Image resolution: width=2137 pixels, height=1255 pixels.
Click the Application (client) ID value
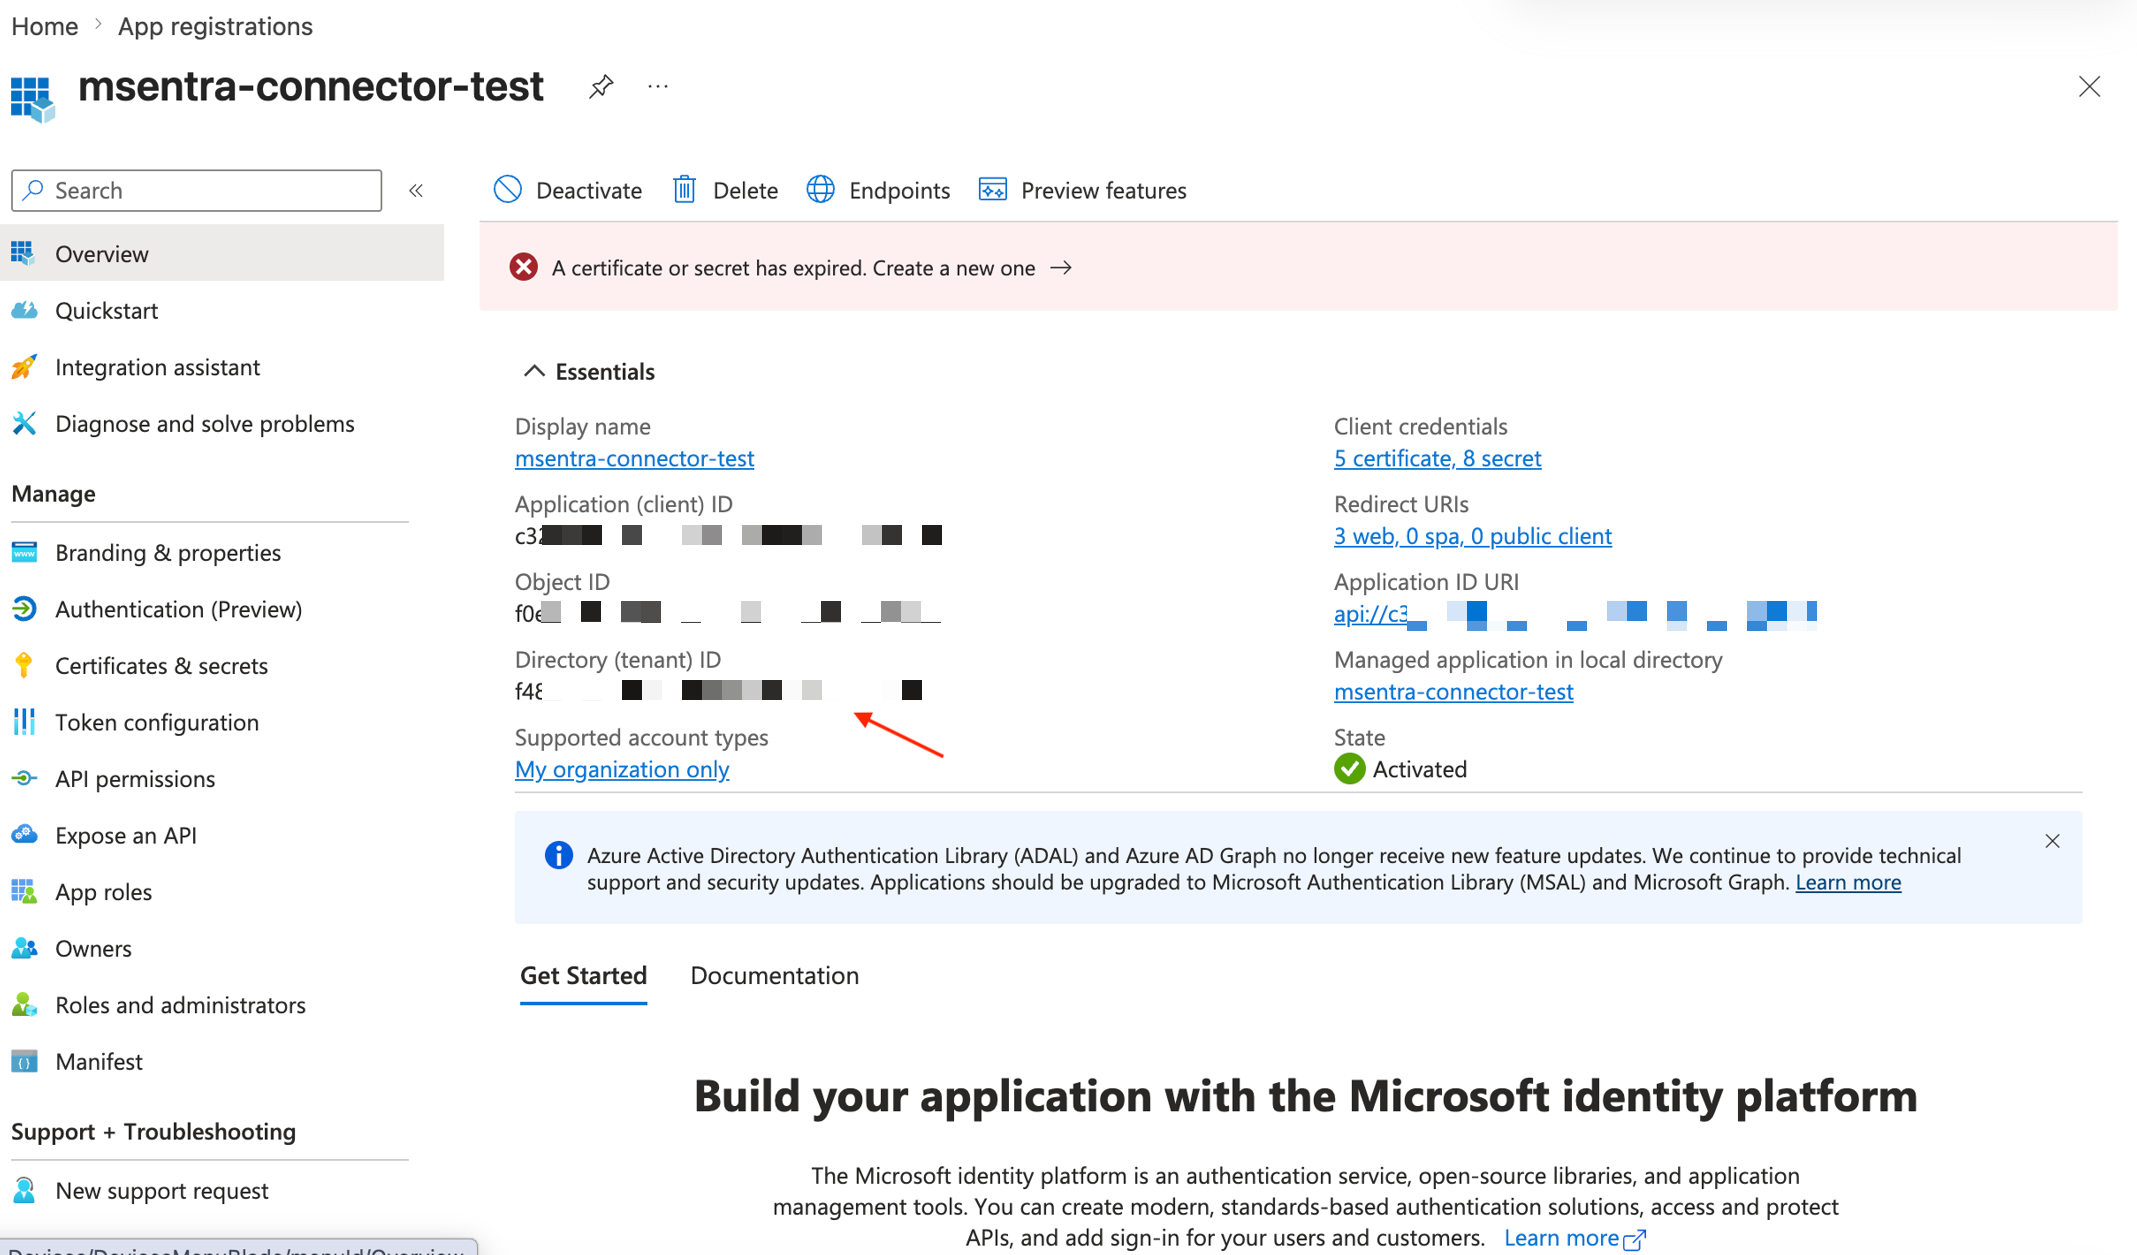728,536
